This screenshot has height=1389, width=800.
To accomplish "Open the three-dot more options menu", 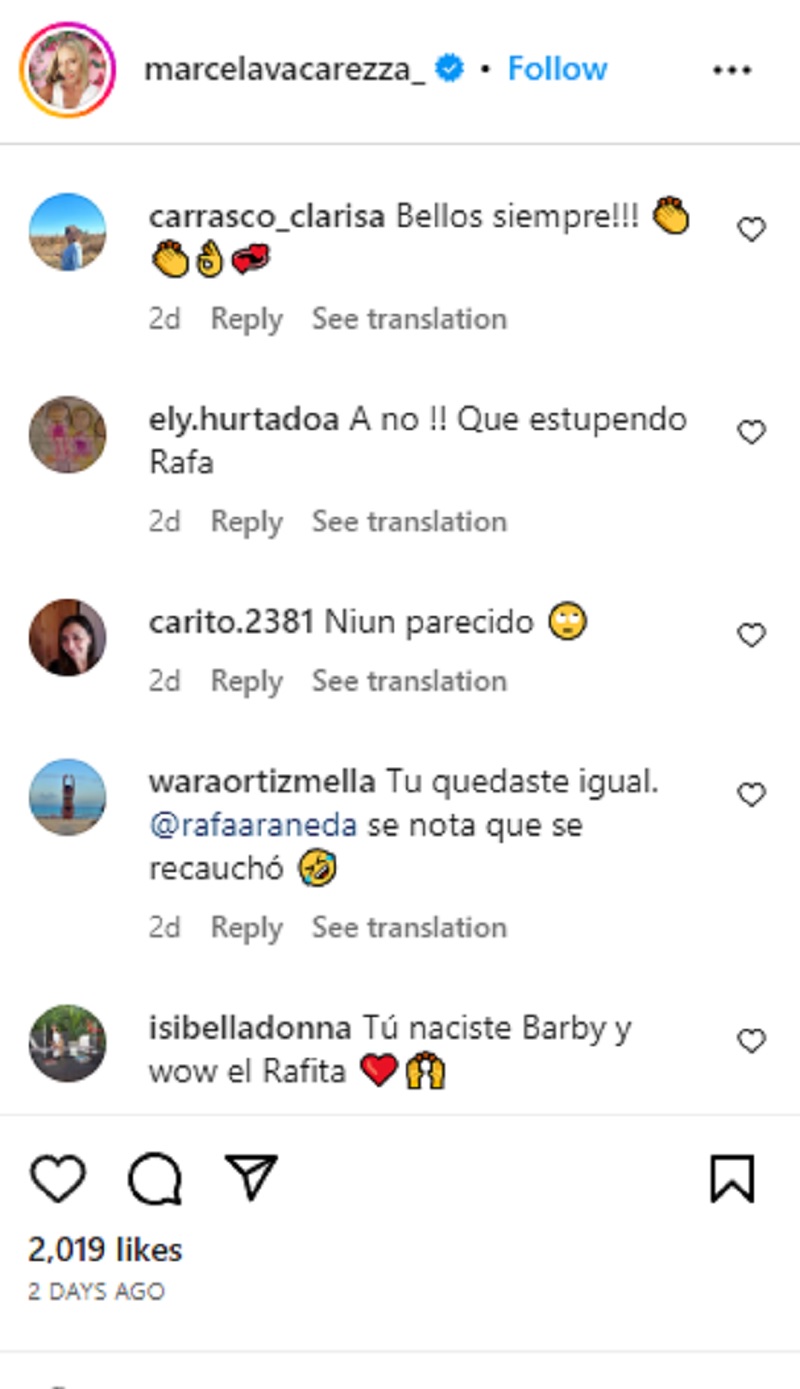I will click(x=730, y=70).
